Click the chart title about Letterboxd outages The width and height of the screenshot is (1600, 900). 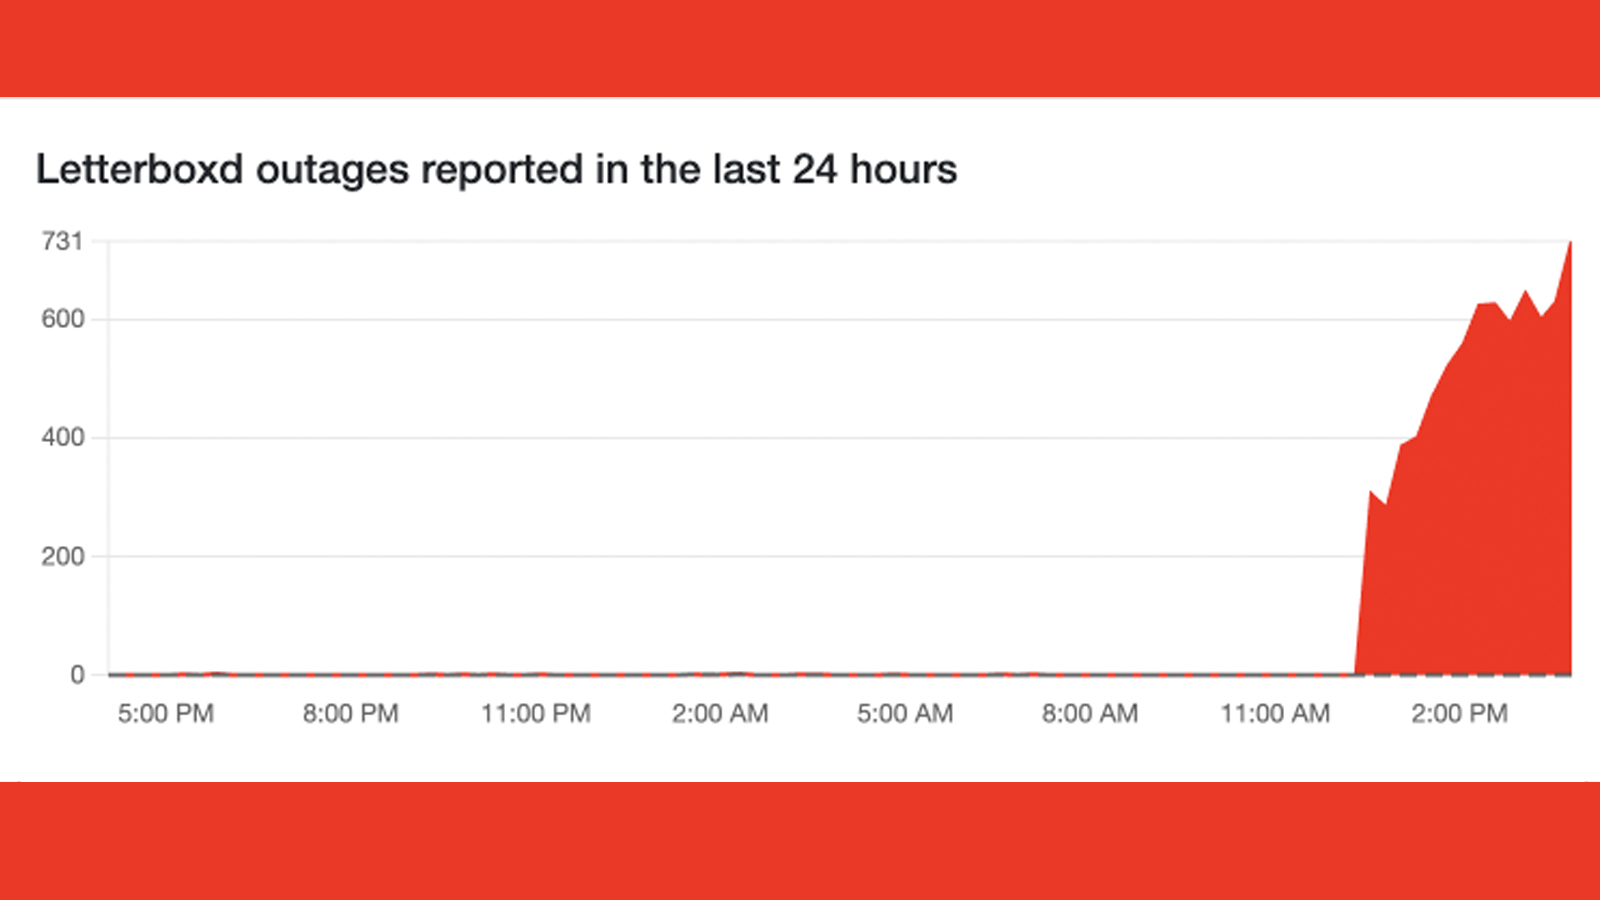click(496, 170)
